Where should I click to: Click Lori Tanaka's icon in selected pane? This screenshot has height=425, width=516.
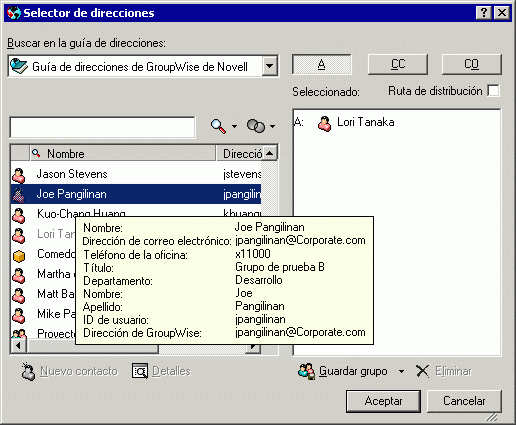(324, 123)
